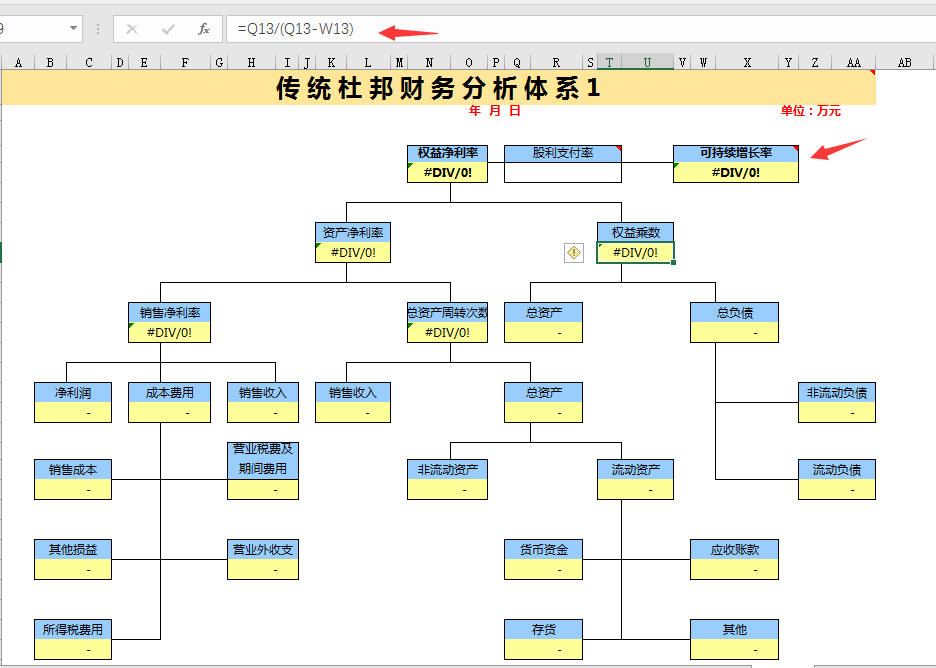The height and width of the screenshot is (668, 936).
Task: Select the 权益净利率 label cell
Action: click(x=448, y=153)
